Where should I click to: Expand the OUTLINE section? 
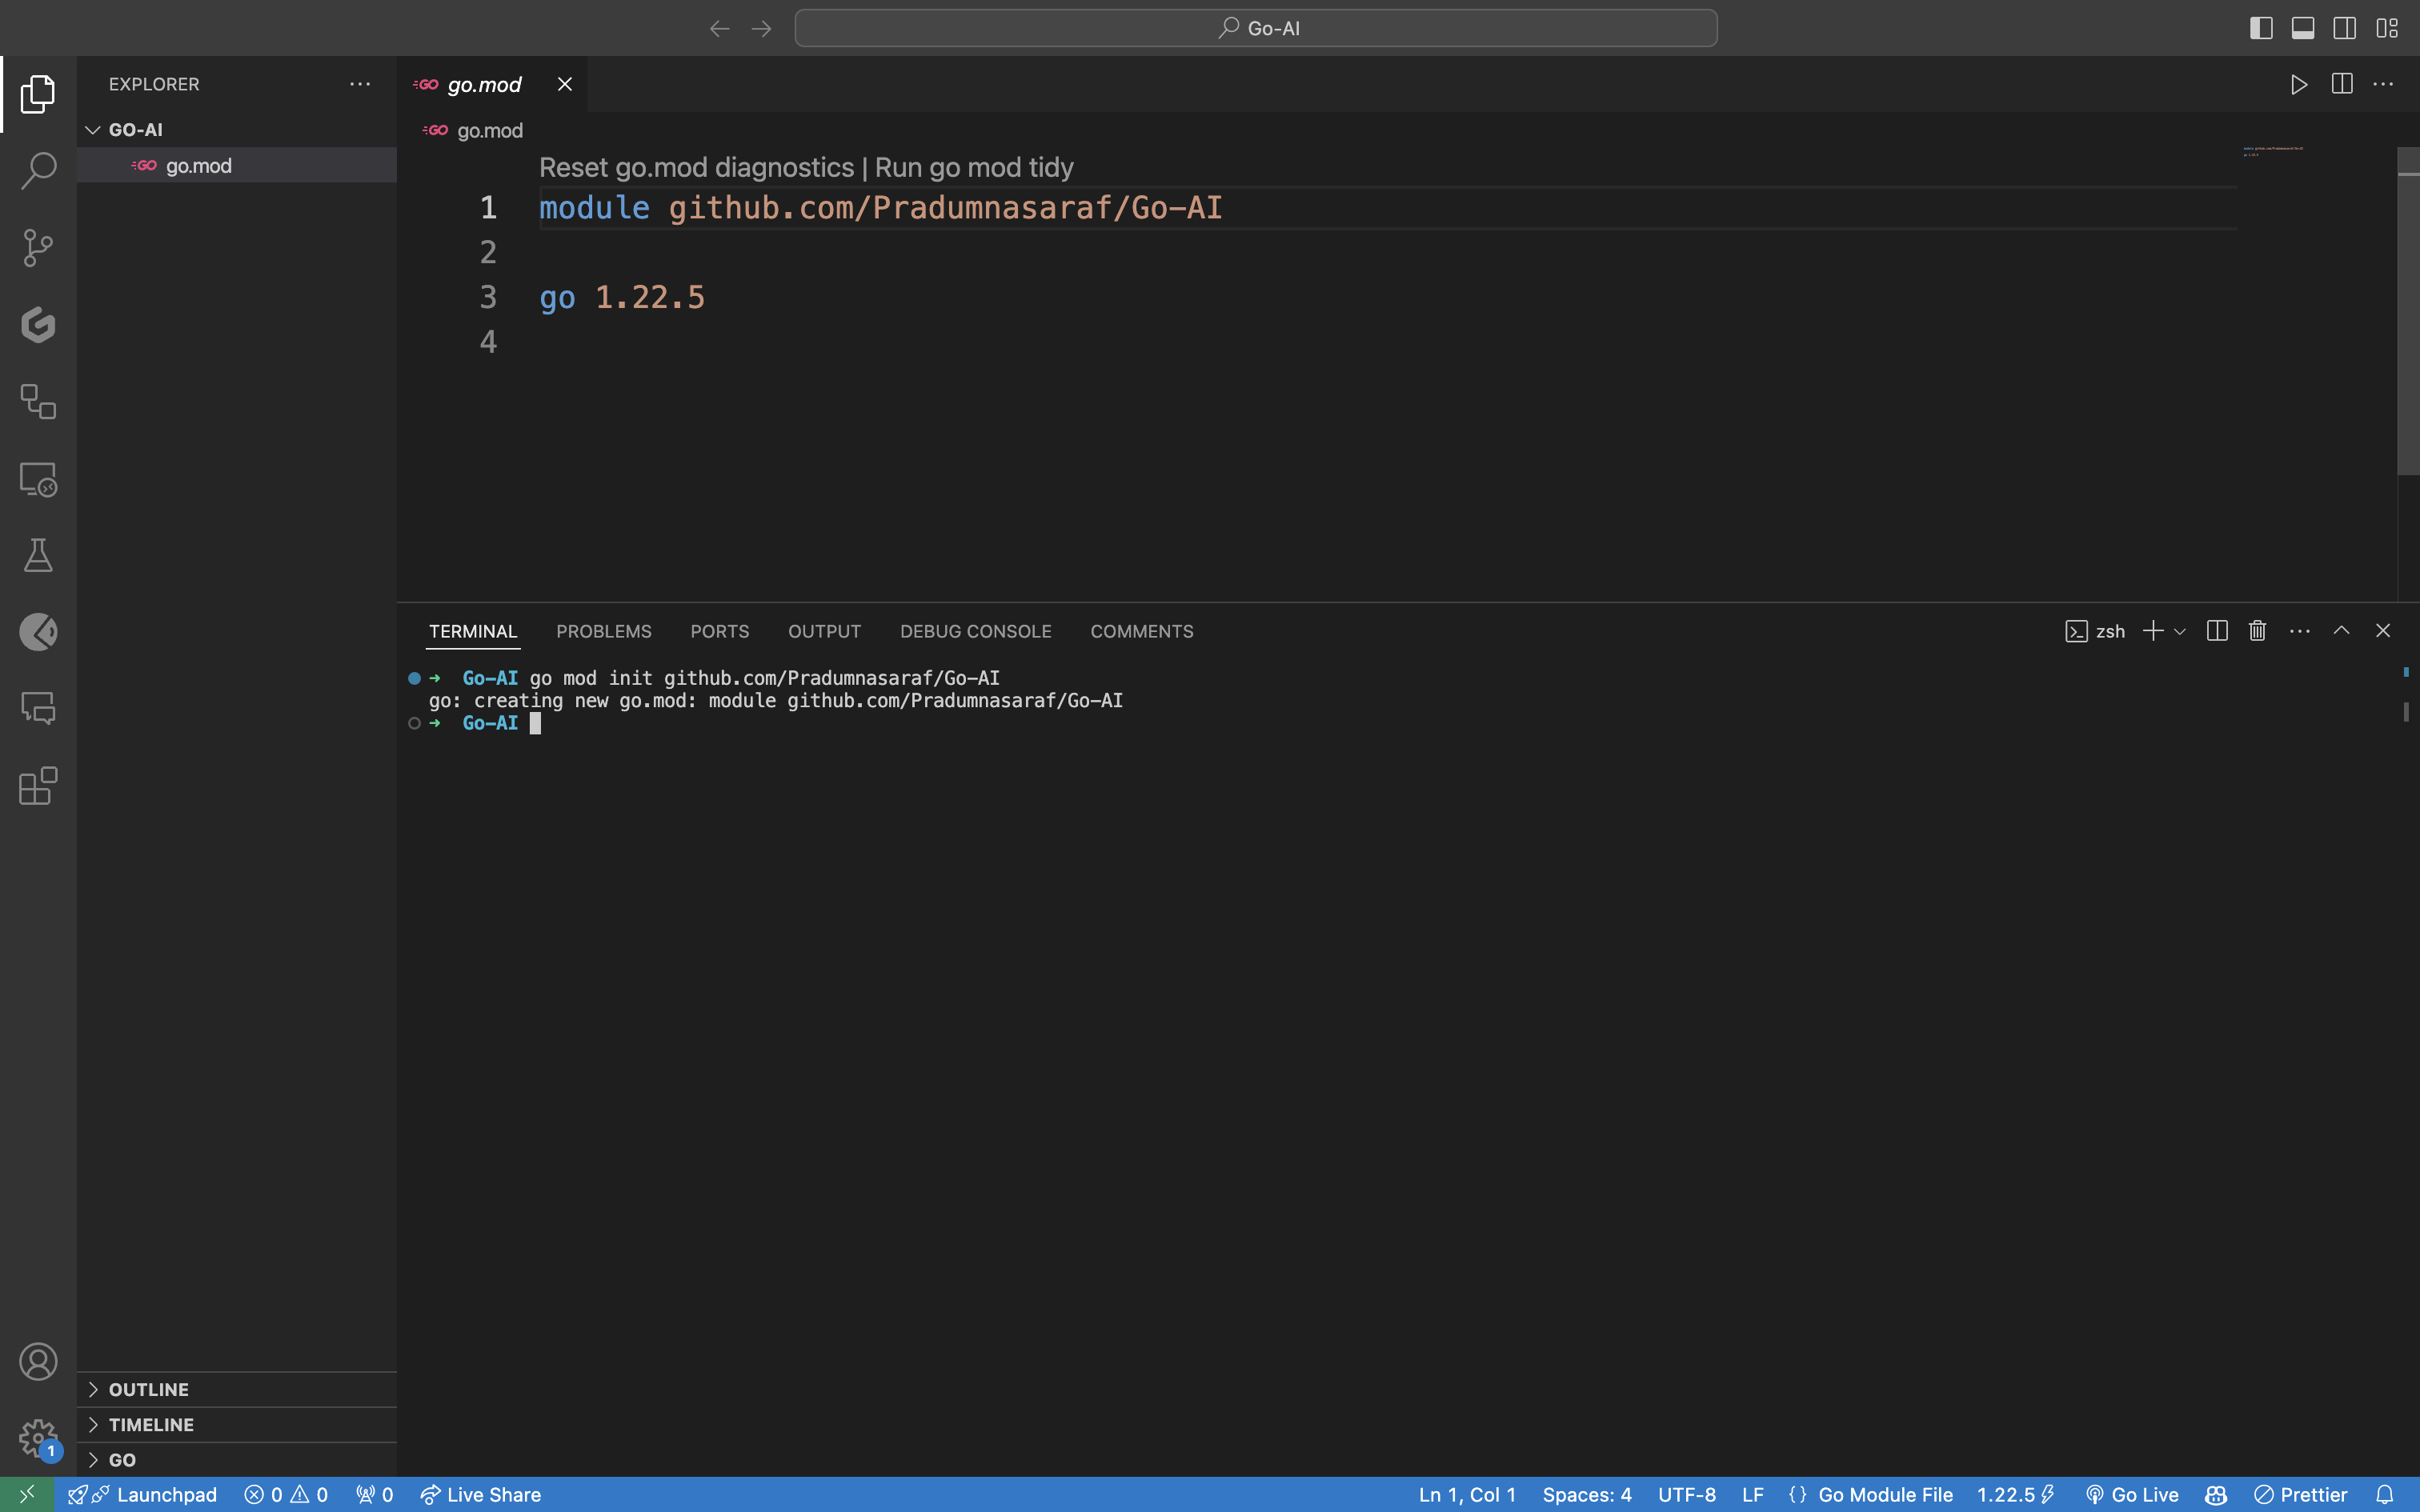[148, 1389]
